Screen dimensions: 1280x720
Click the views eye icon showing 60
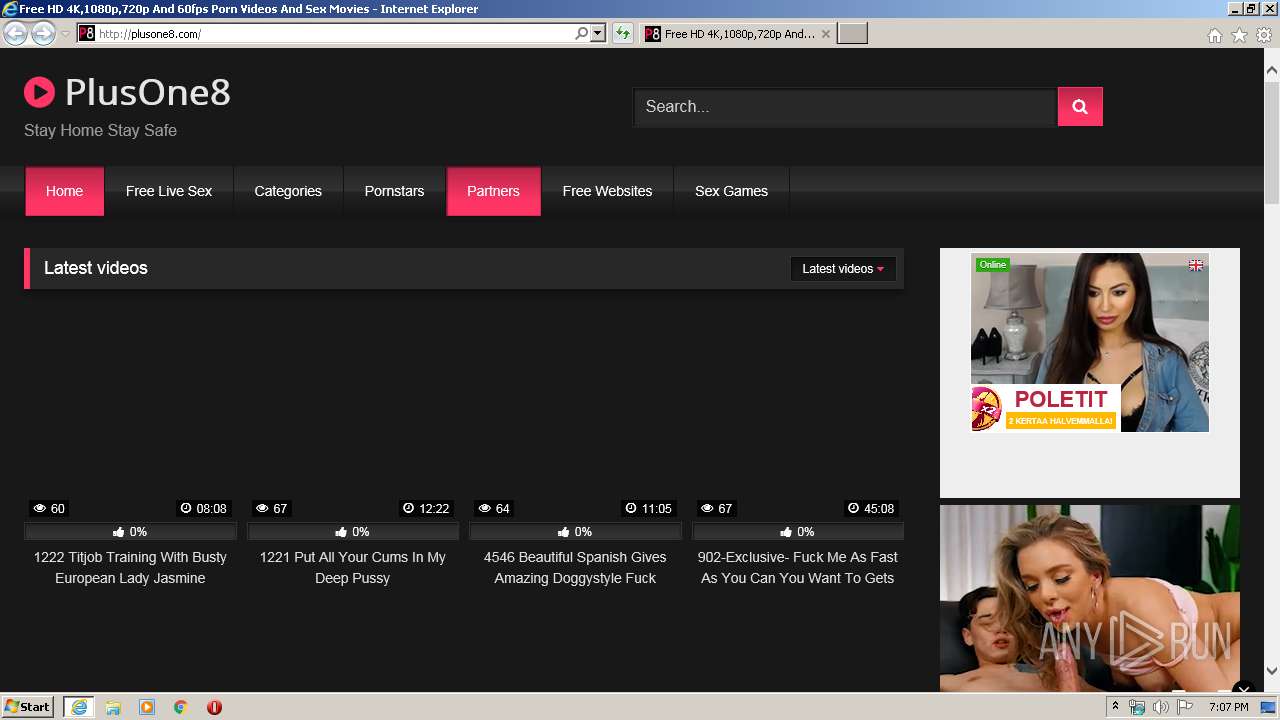pos(38,509)
